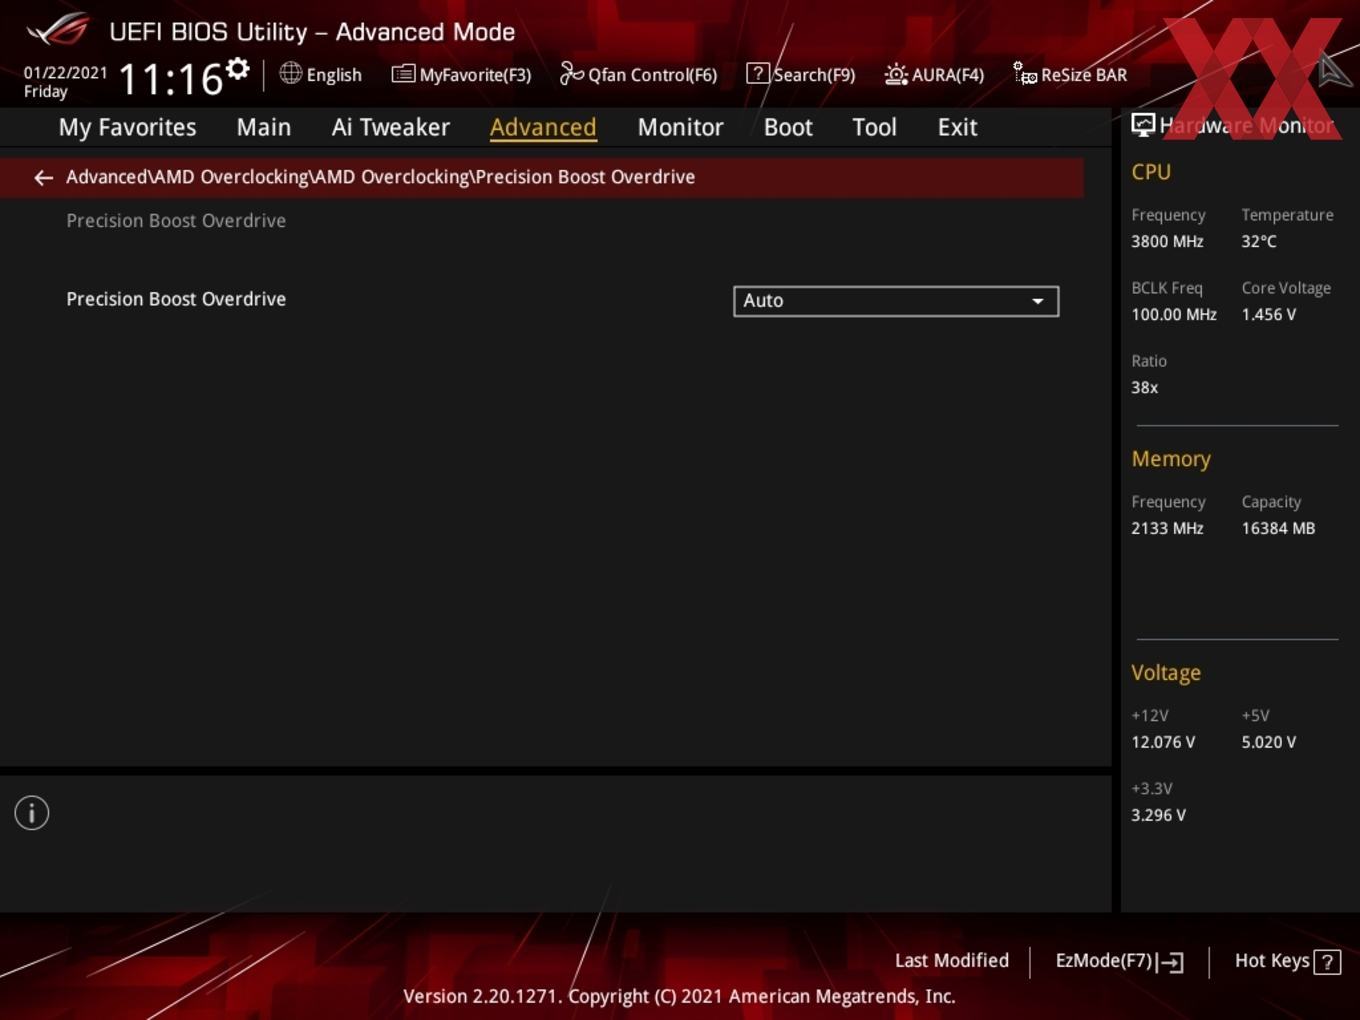Click Last Modified button
This screenshot has height=1020, width=1360.
(952, 961)
